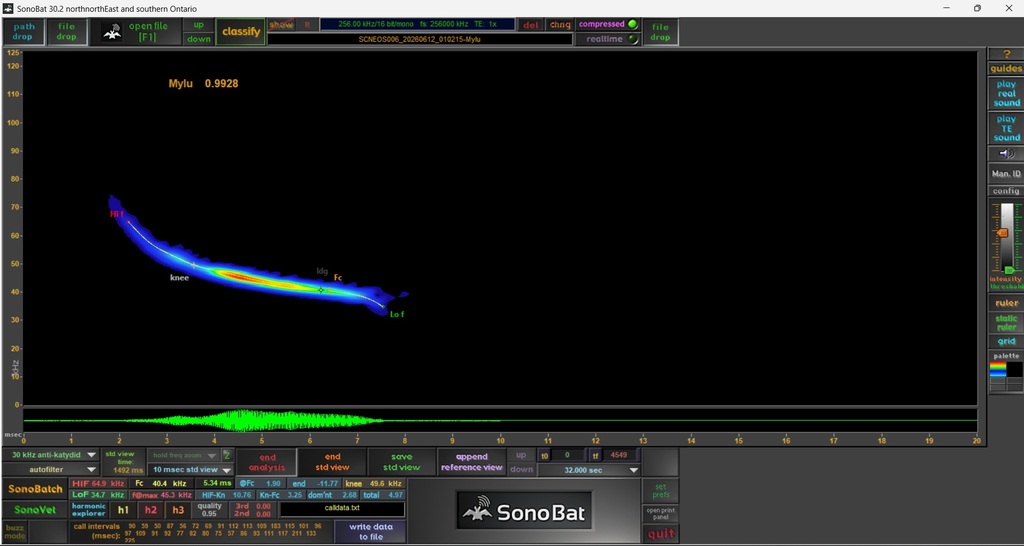
Task: Adjust the orange intensity slider handle
Action: 1002,233
